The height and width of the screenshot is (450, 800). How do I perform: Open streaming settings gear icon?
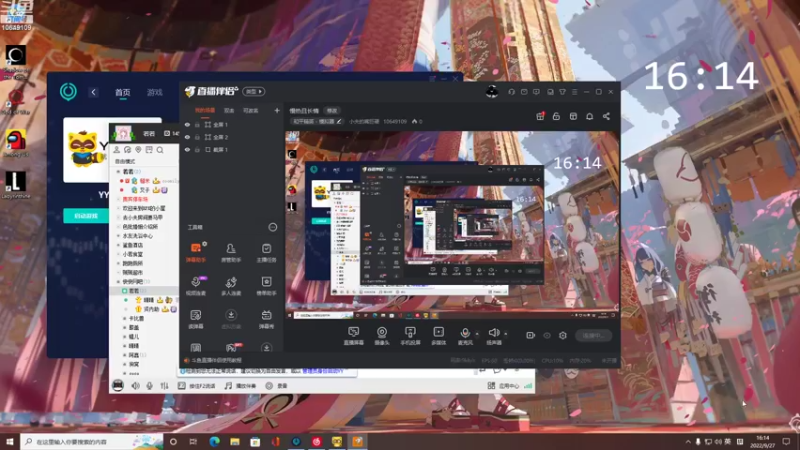click(563, 335)
